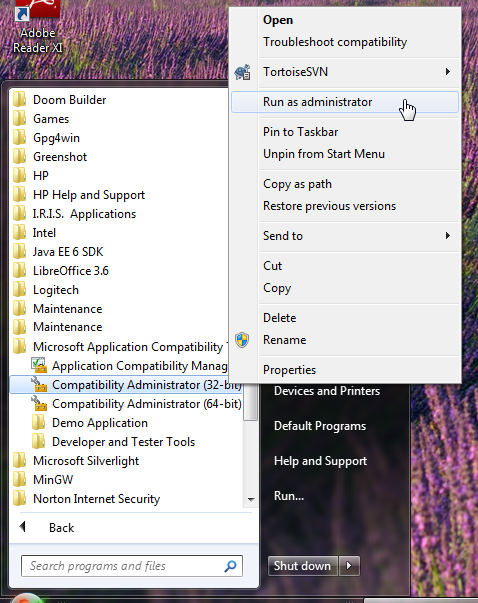Click the TortoiseSVN turtle icon
The width and height of the screenshot is (478, 603).
(x=243, y=72)
